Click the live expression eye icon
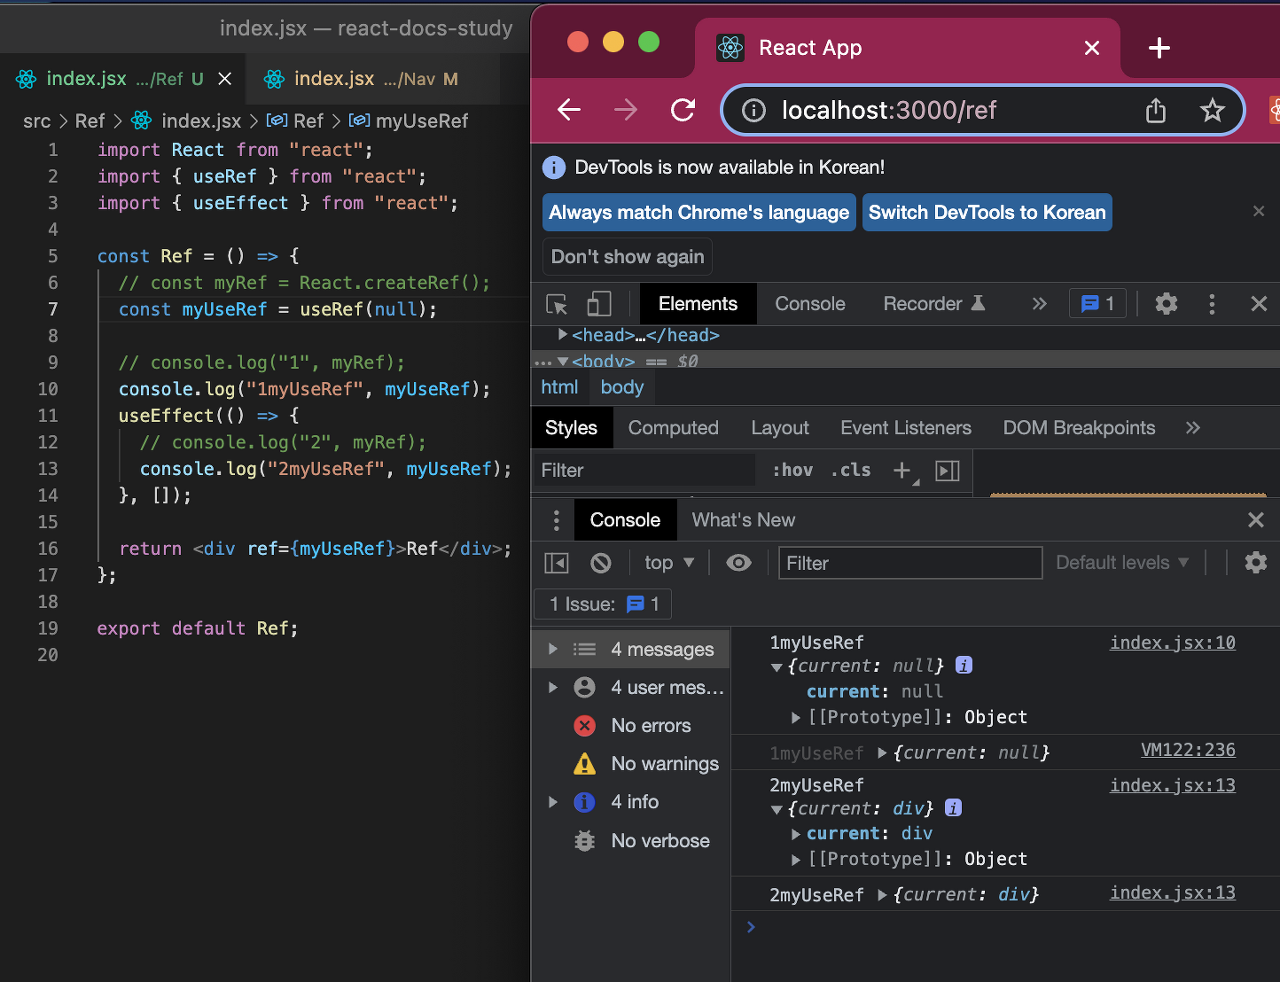The width and height of the screenshot is (1280, 982). coord(739,563)
